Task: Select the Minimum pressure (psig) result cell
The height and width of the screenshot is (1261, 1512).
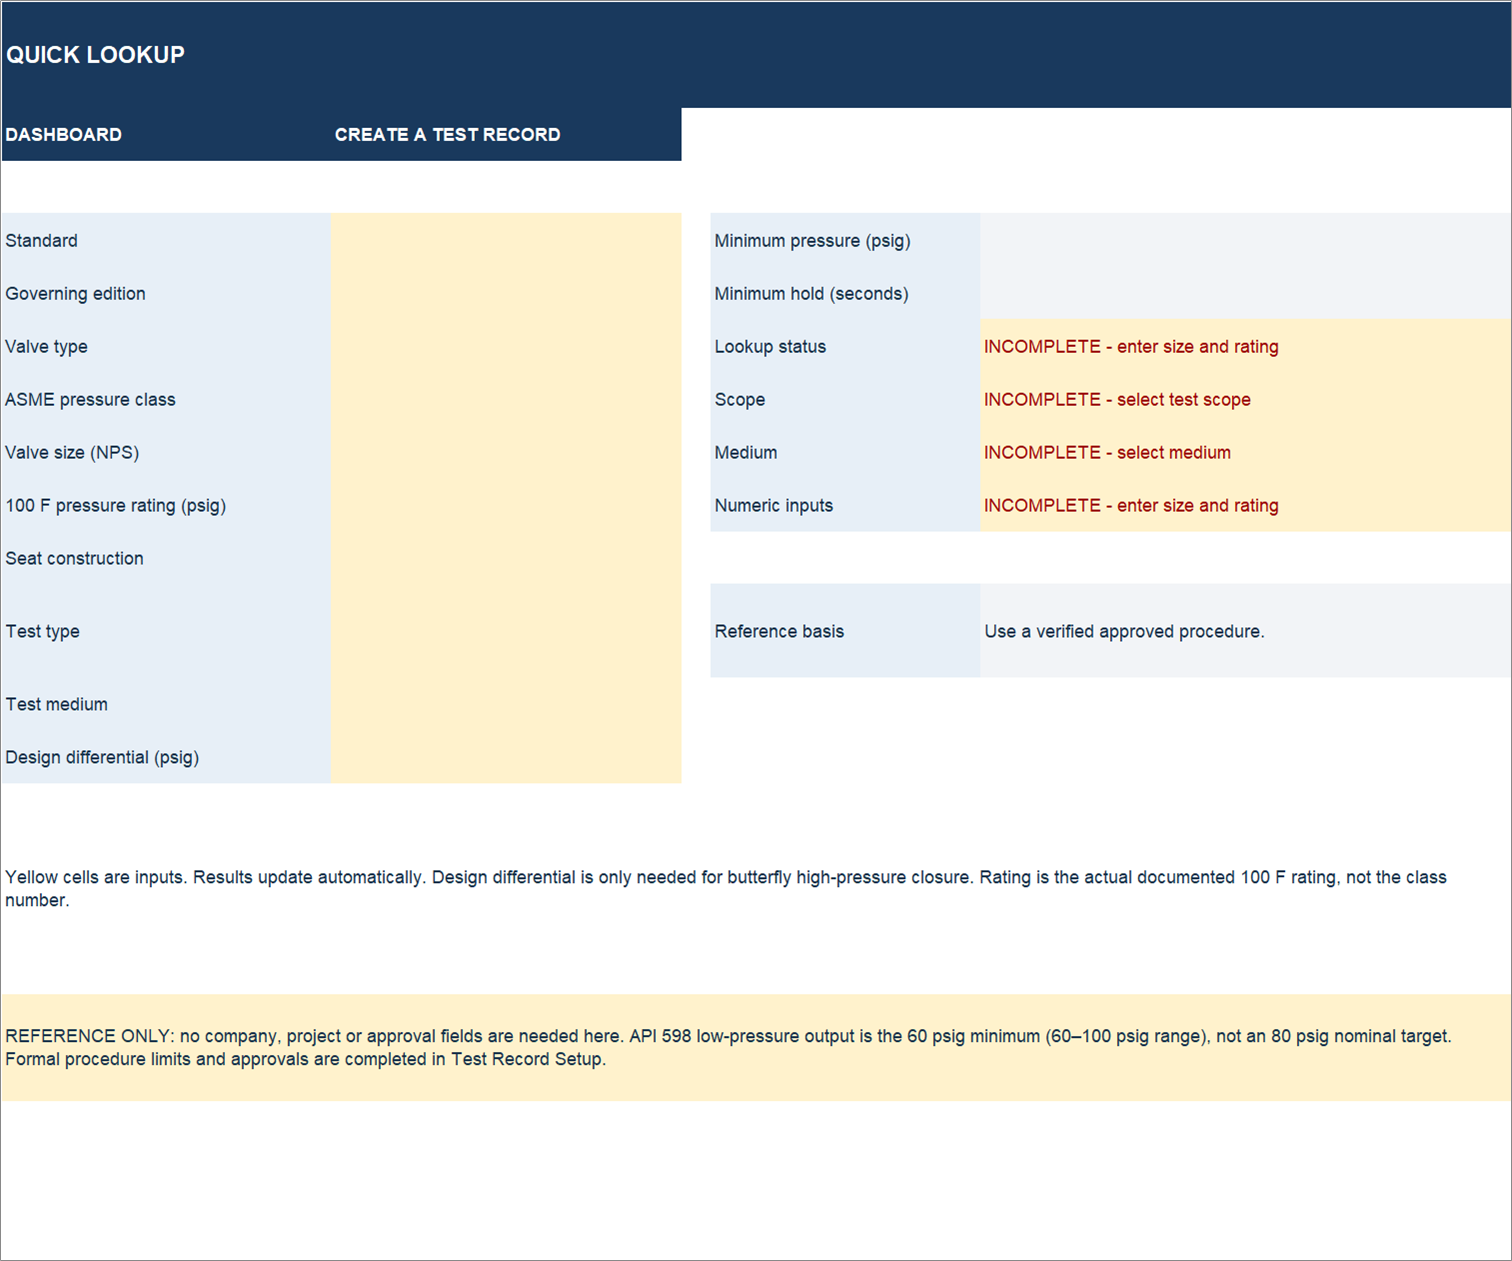Action: tap(1245, 240)
